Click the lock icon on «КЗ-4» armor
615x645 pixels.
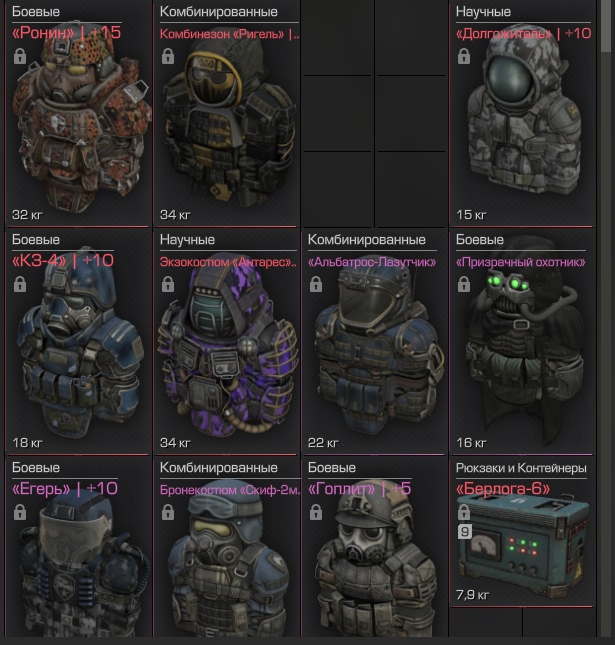click(20, 284)
